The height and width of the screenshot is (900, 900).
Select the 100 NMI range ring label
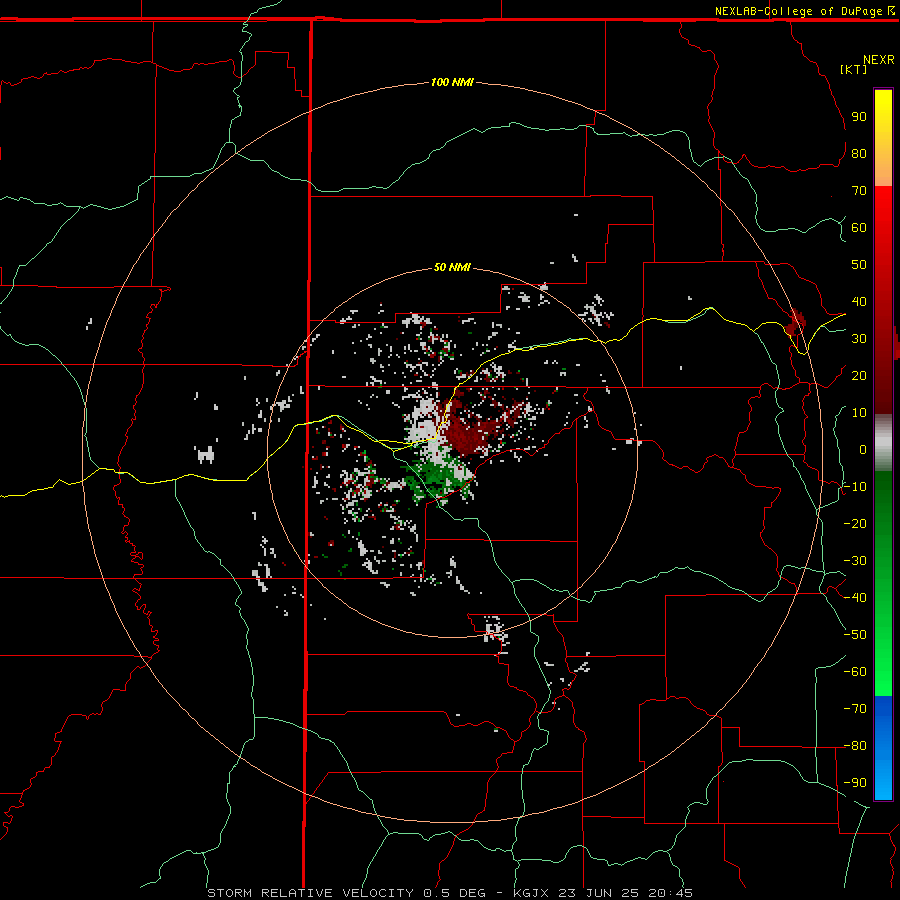click(x=452, y=82)
